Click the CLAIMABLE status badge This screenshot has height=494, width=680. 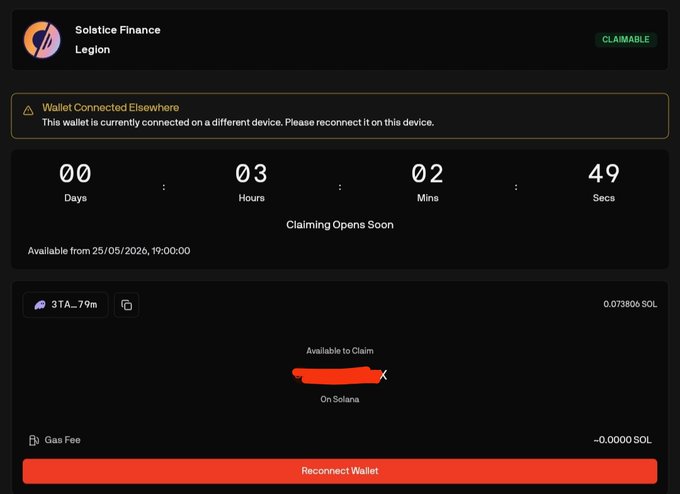(x=626, y=39)
